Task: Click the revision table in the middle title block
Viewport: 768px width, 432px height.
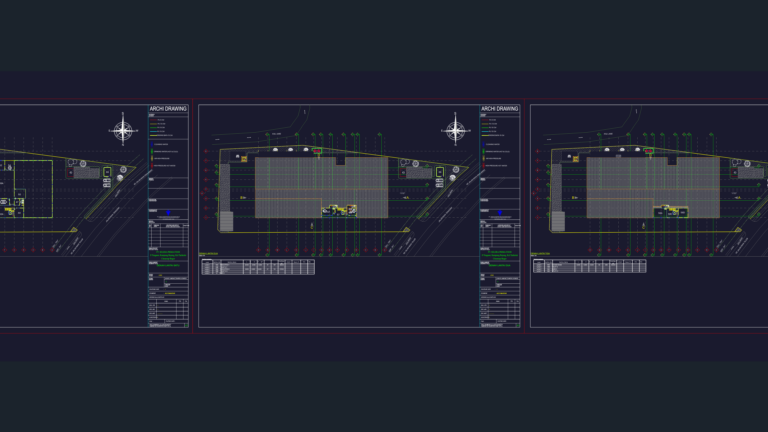Action: click(x=500, y=235)
